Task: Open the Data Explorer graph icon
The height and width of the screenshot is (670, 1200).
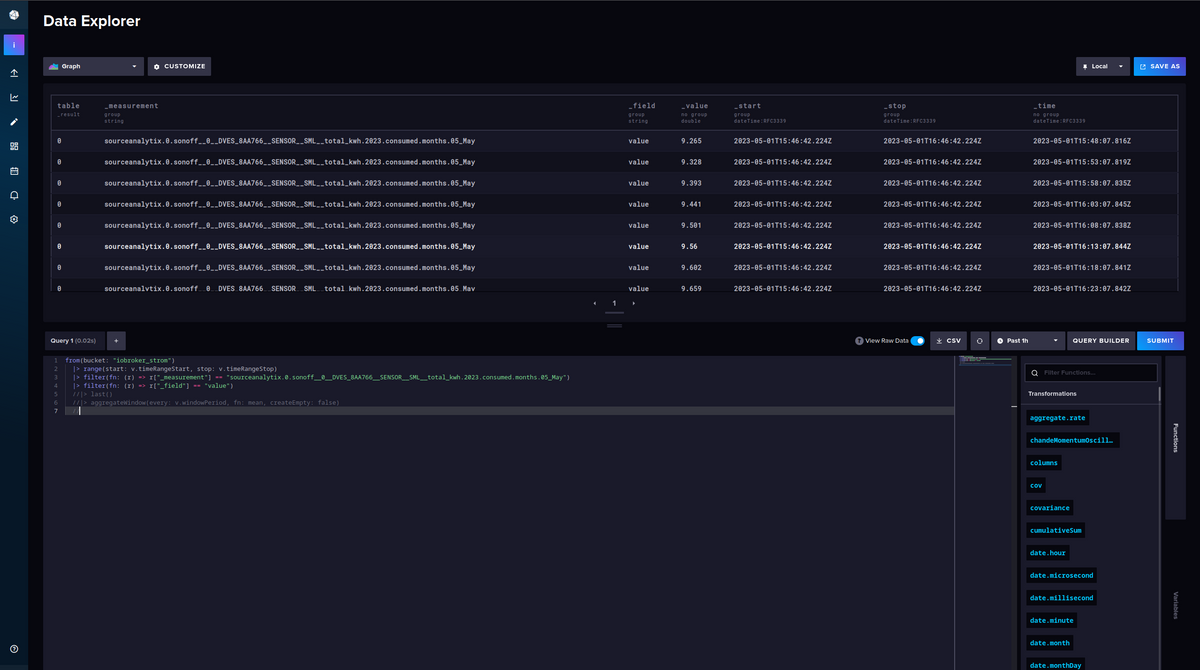Action: (x=14, y=97)
